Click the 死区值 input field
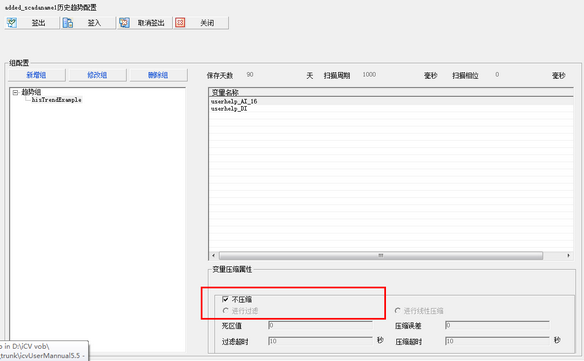584x361 pixels. (x=320, y=325)
